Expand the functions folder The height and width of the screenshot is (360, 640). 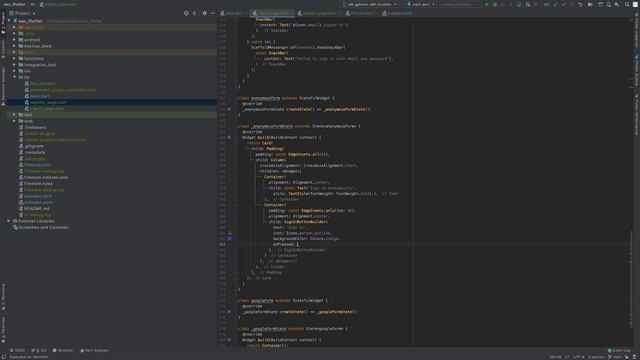point(14,58)
